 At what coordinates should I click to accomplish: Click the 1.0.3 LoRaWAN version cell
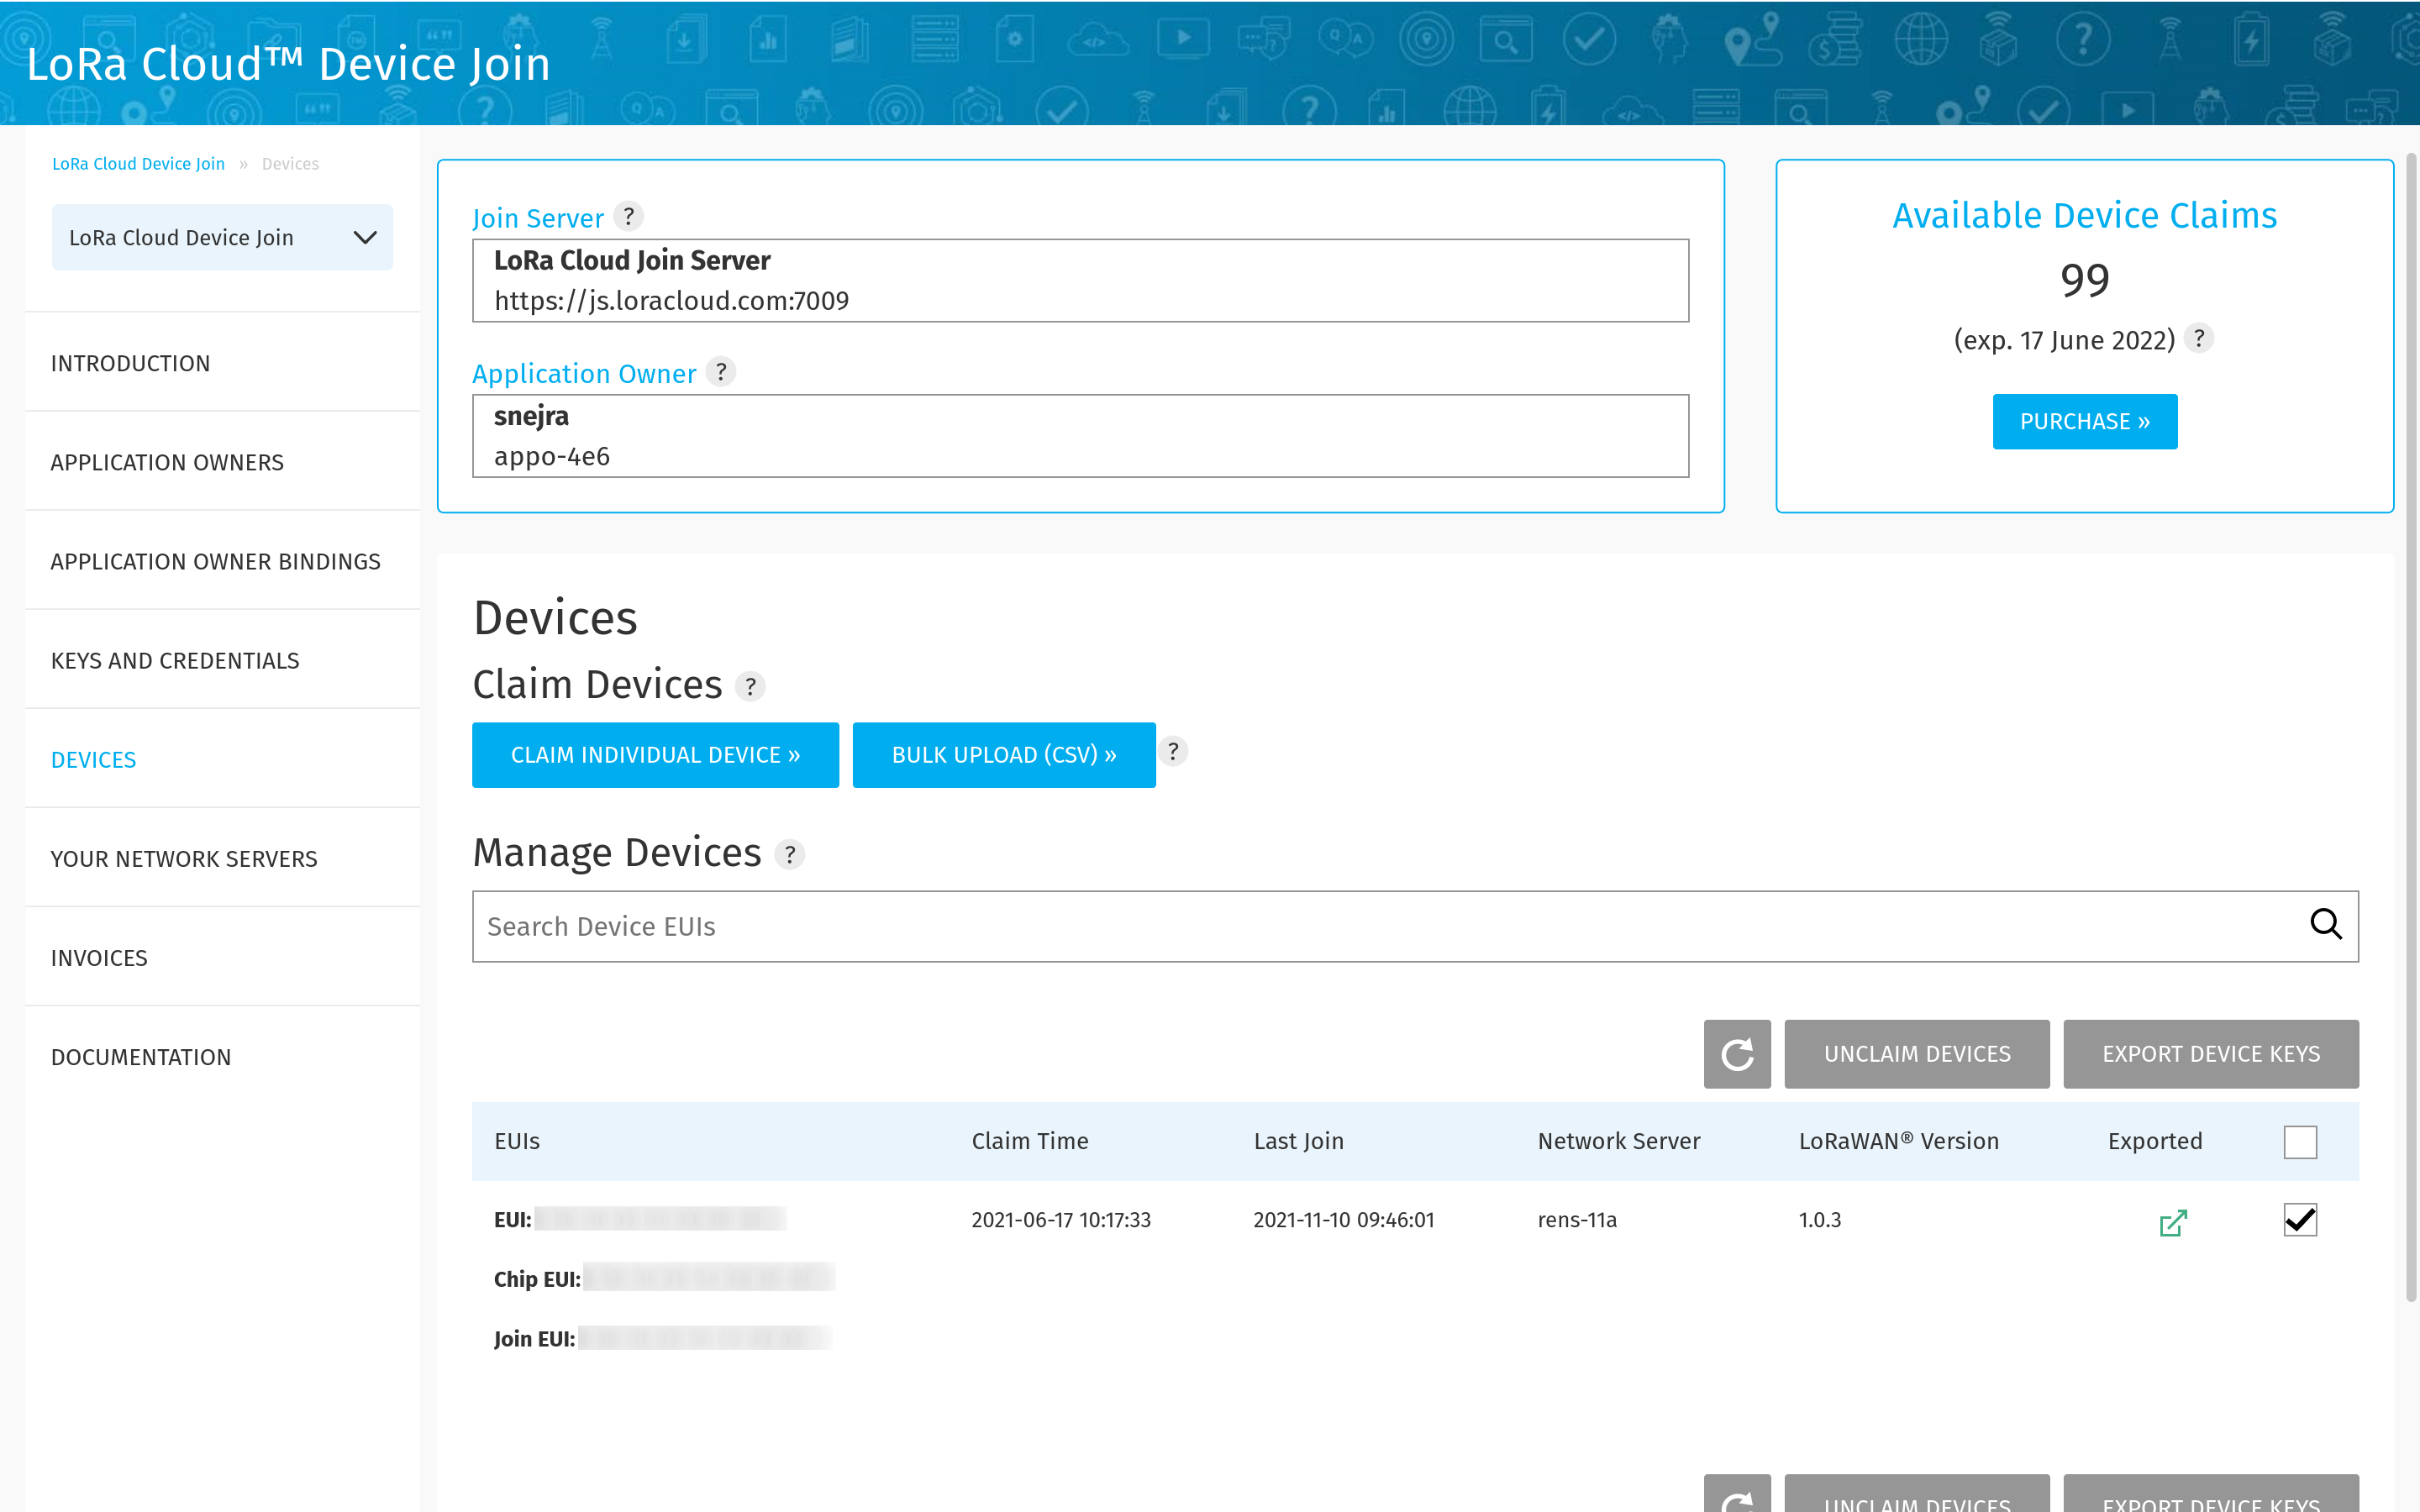tap(1819, 1220)
